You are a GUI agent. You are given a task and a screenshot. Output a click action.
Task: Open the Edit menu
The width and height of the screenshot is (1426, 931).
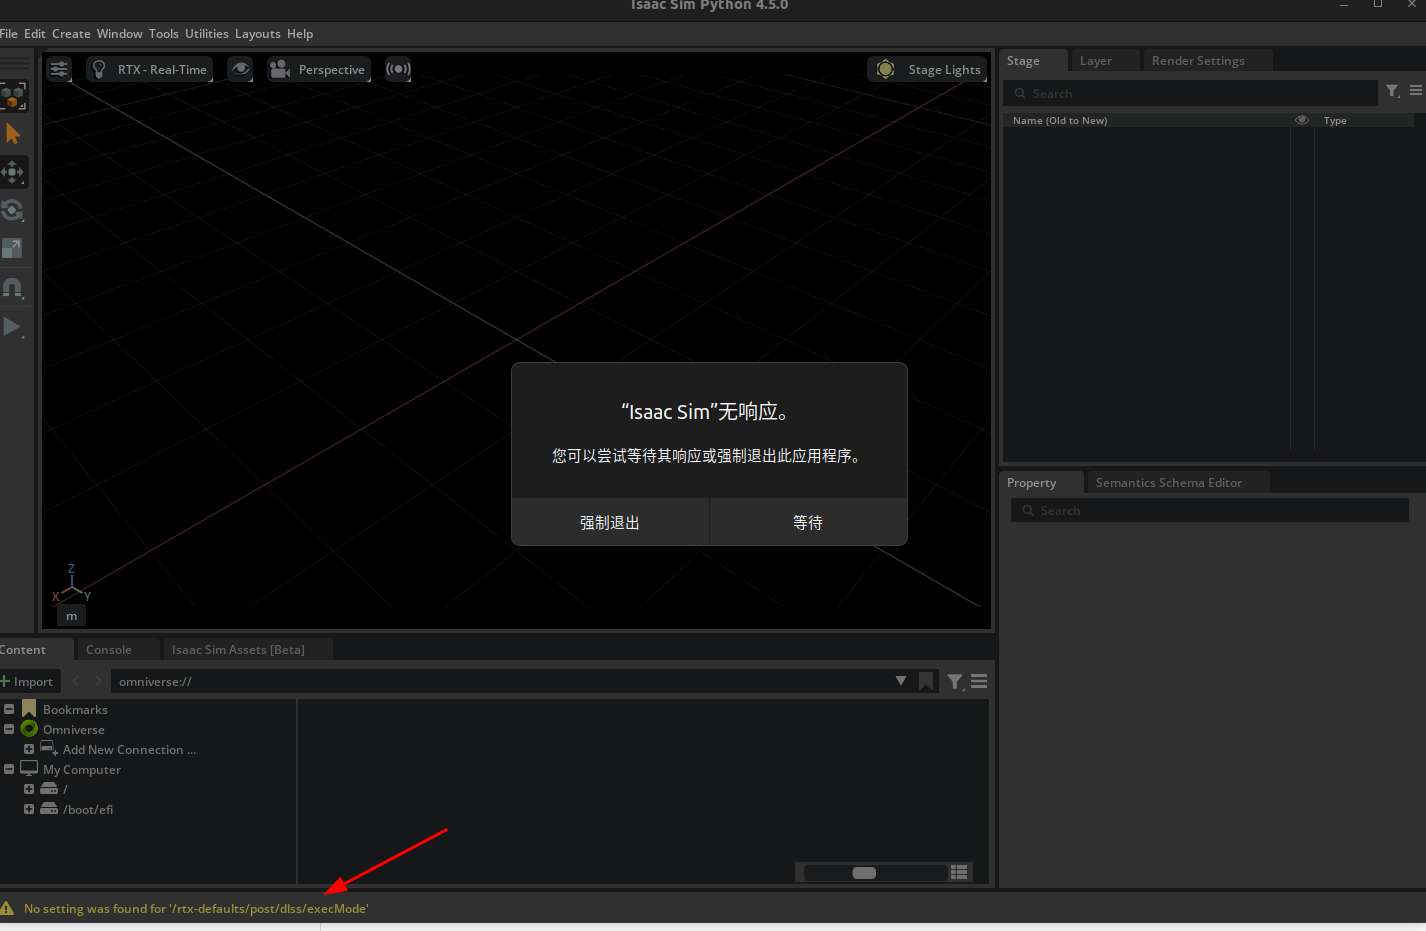pyautogui.click(x=35, y=34)
